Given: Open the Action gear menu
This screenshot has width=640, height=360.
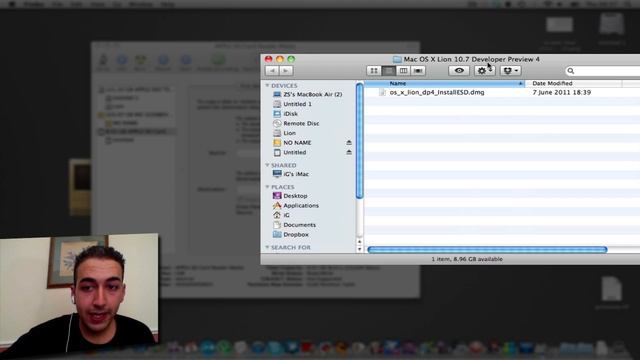Looking at the screenshot, I should [484, 71].
